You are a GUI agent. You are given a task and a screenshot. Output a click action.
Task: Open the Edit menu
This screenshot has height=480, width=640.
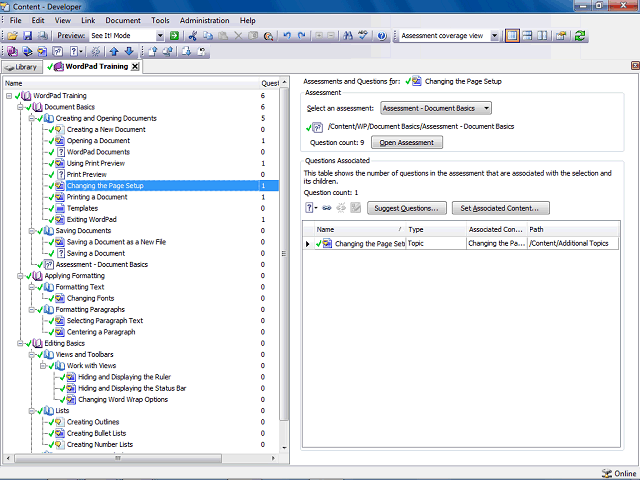coord(38,20)
